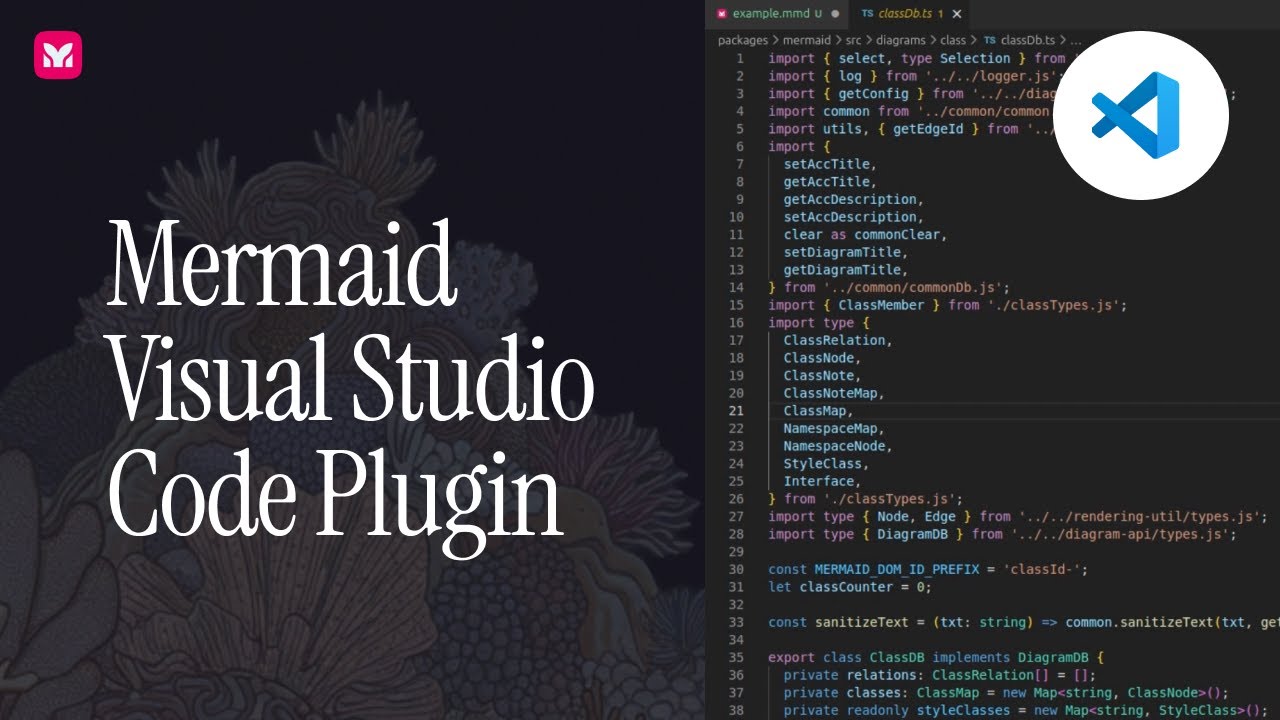Click 'NamespaceNode,' in the code
The width and height of the screenshot is (1280, 720).
pos(838,446)
